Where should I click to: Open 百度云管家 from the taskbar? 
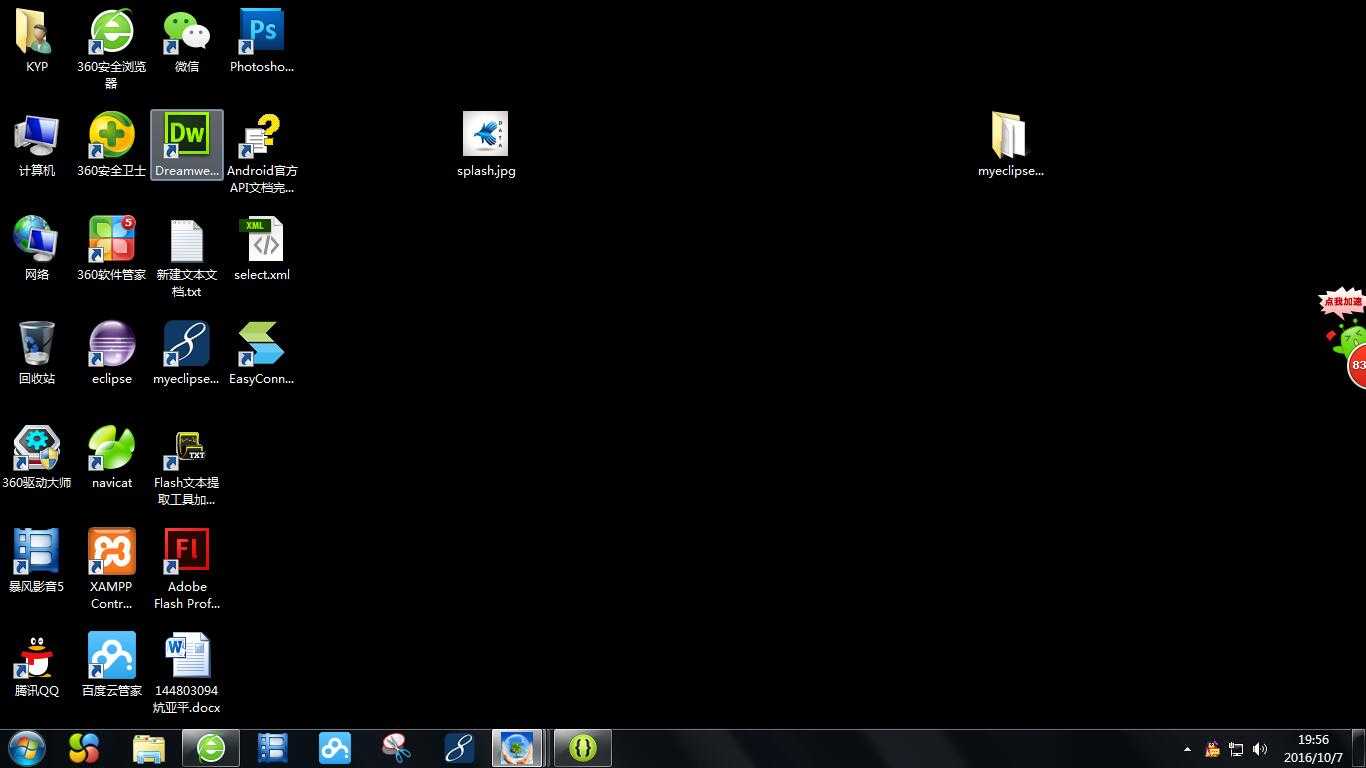point(334,748)
